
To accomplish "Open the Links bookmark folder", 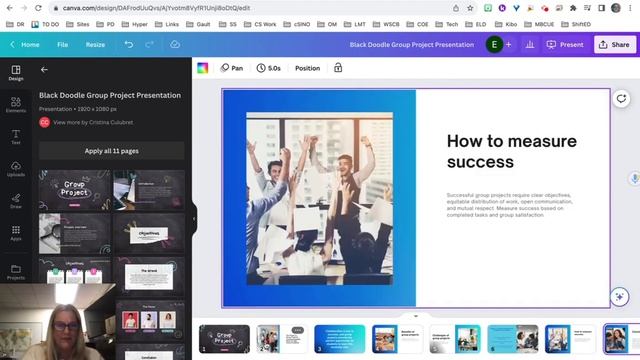I will [x=167, y=24].
